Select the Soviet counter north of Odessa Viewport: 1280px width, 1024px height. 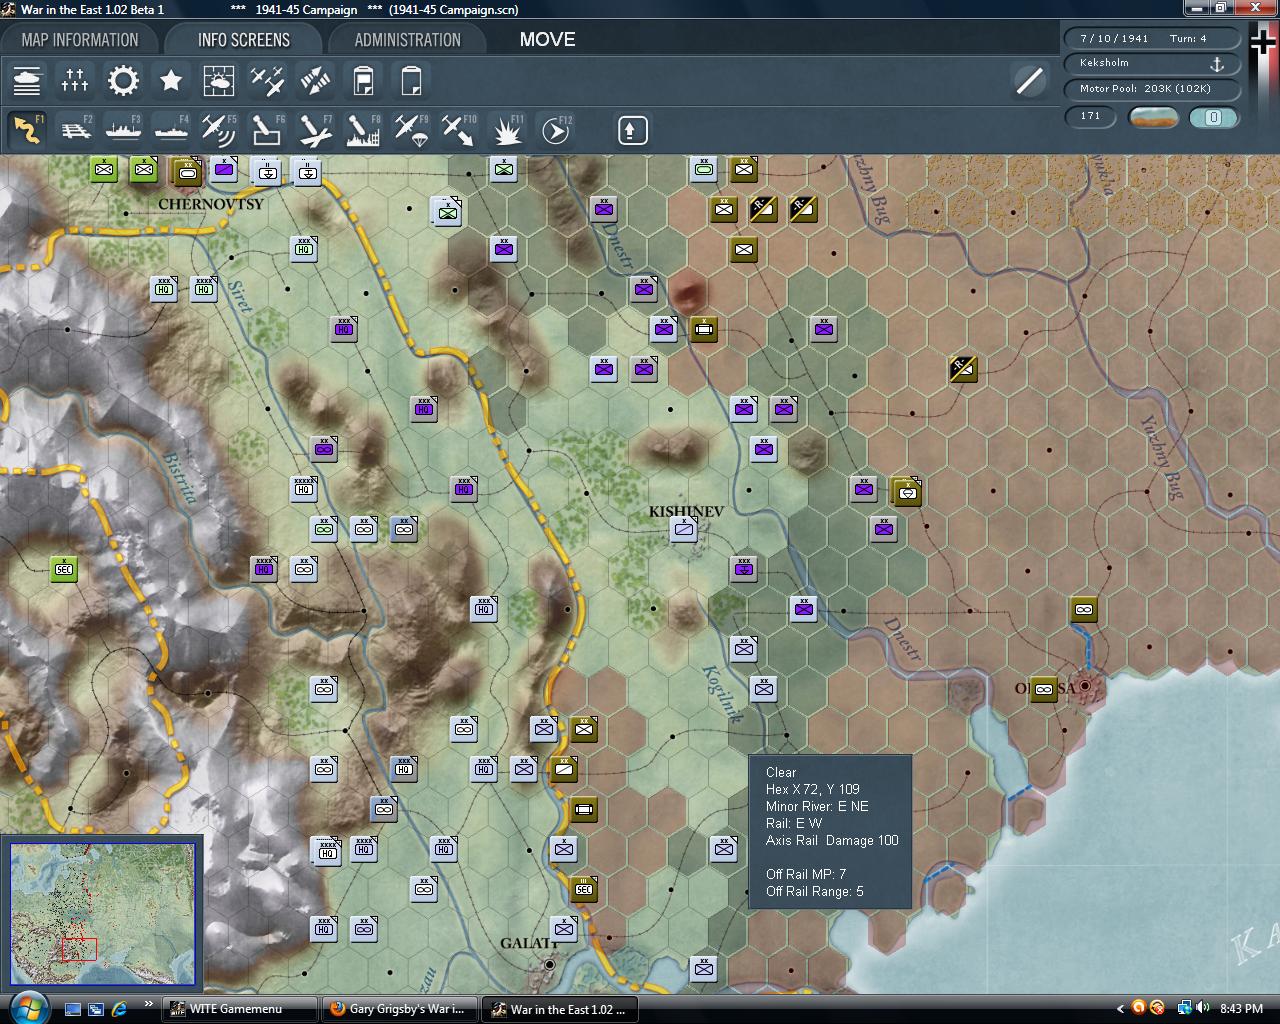click(x=1084, y=609)
